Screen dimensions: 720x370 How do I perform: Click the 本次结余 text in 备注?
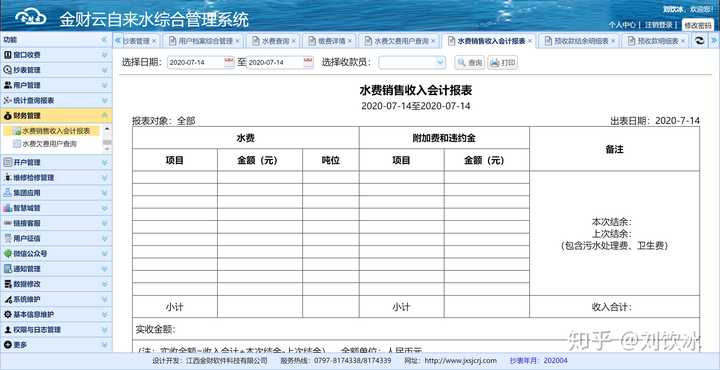(x=612, y=222)
